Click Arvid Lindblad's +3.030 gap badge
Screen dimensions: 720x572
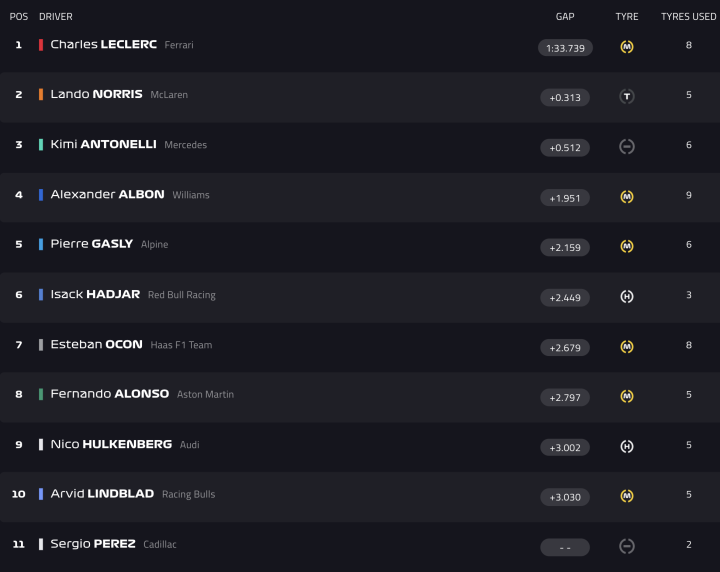pyautogui.click(x=565, y=497)
